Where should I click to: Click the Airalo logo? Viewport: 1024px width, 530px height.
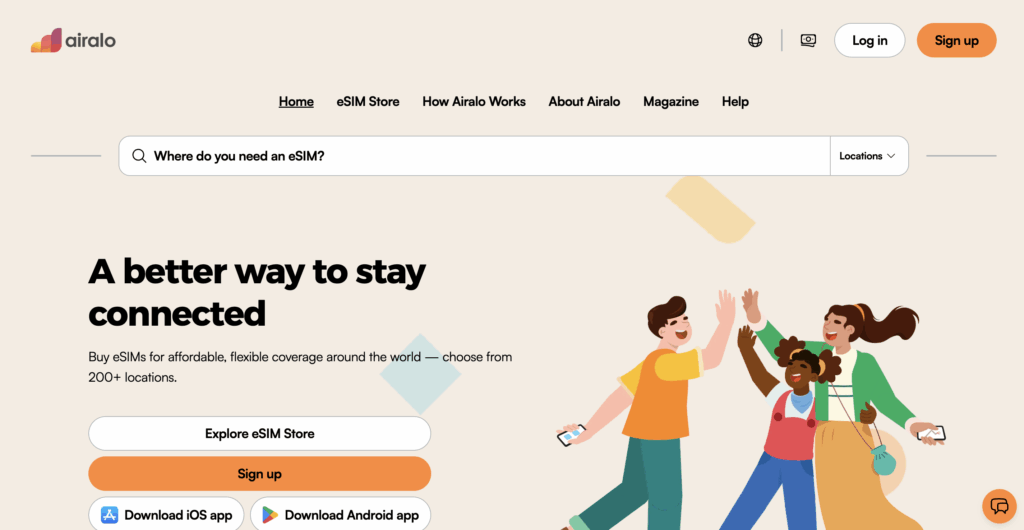73,40
